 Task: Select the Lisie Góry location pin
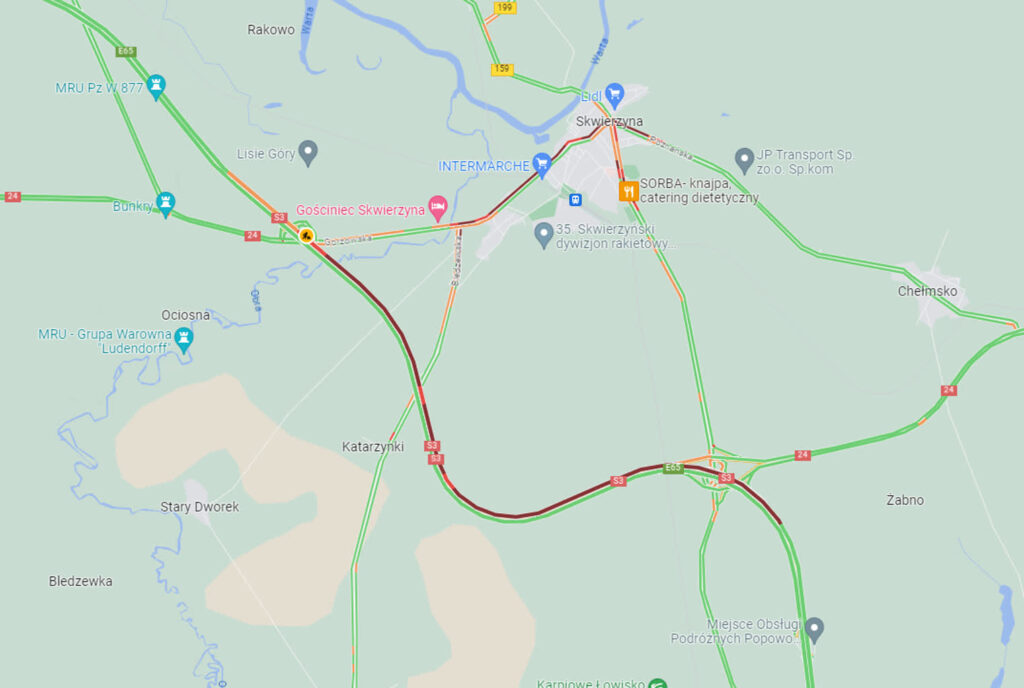tap(308, 153)
